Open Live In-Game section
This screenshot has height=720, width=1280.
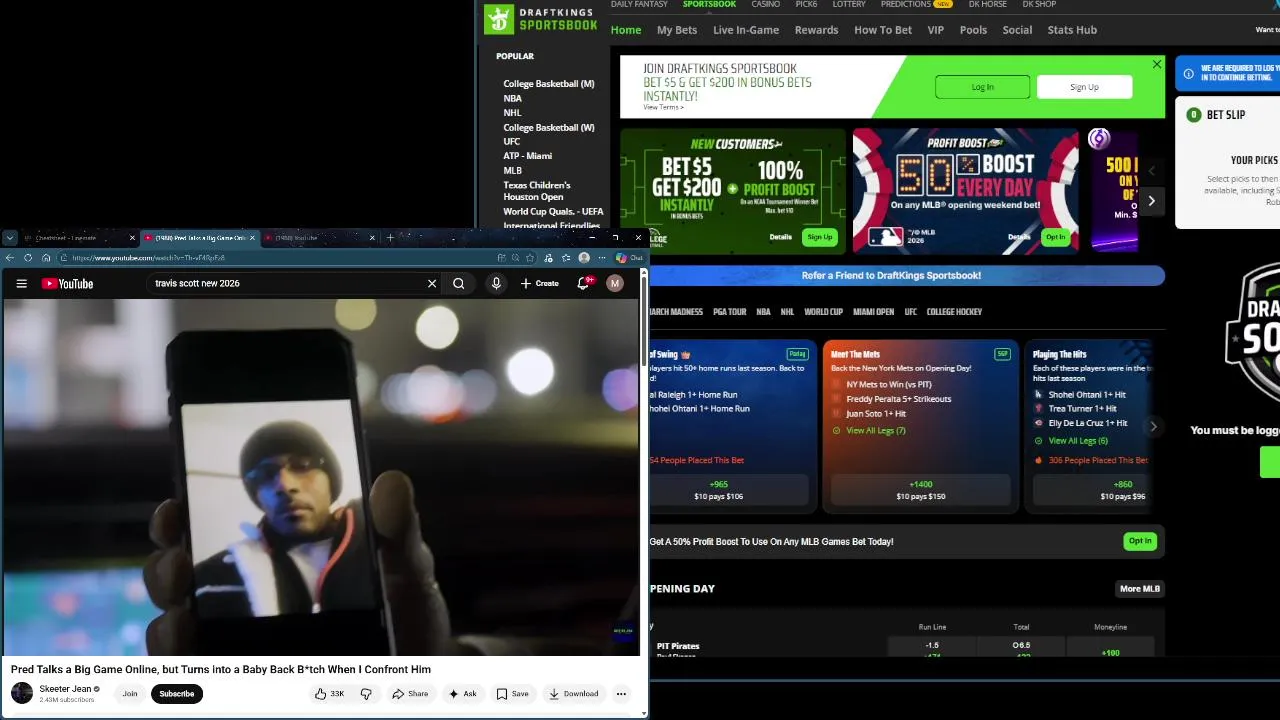(x=746, y=30)
